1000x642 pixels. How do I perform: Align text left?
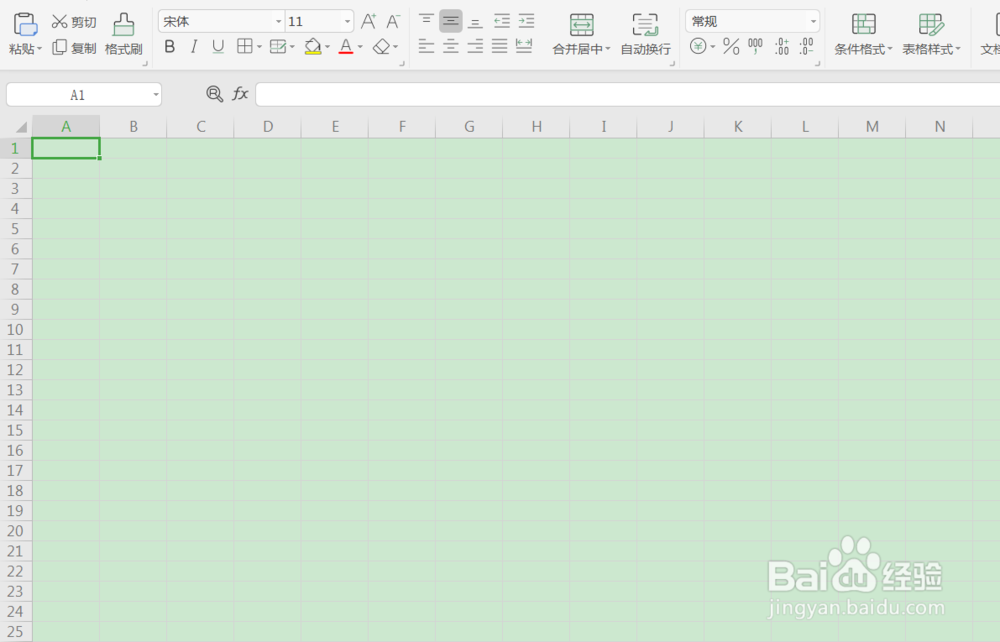pyautogui.click(x=426, y=46)
